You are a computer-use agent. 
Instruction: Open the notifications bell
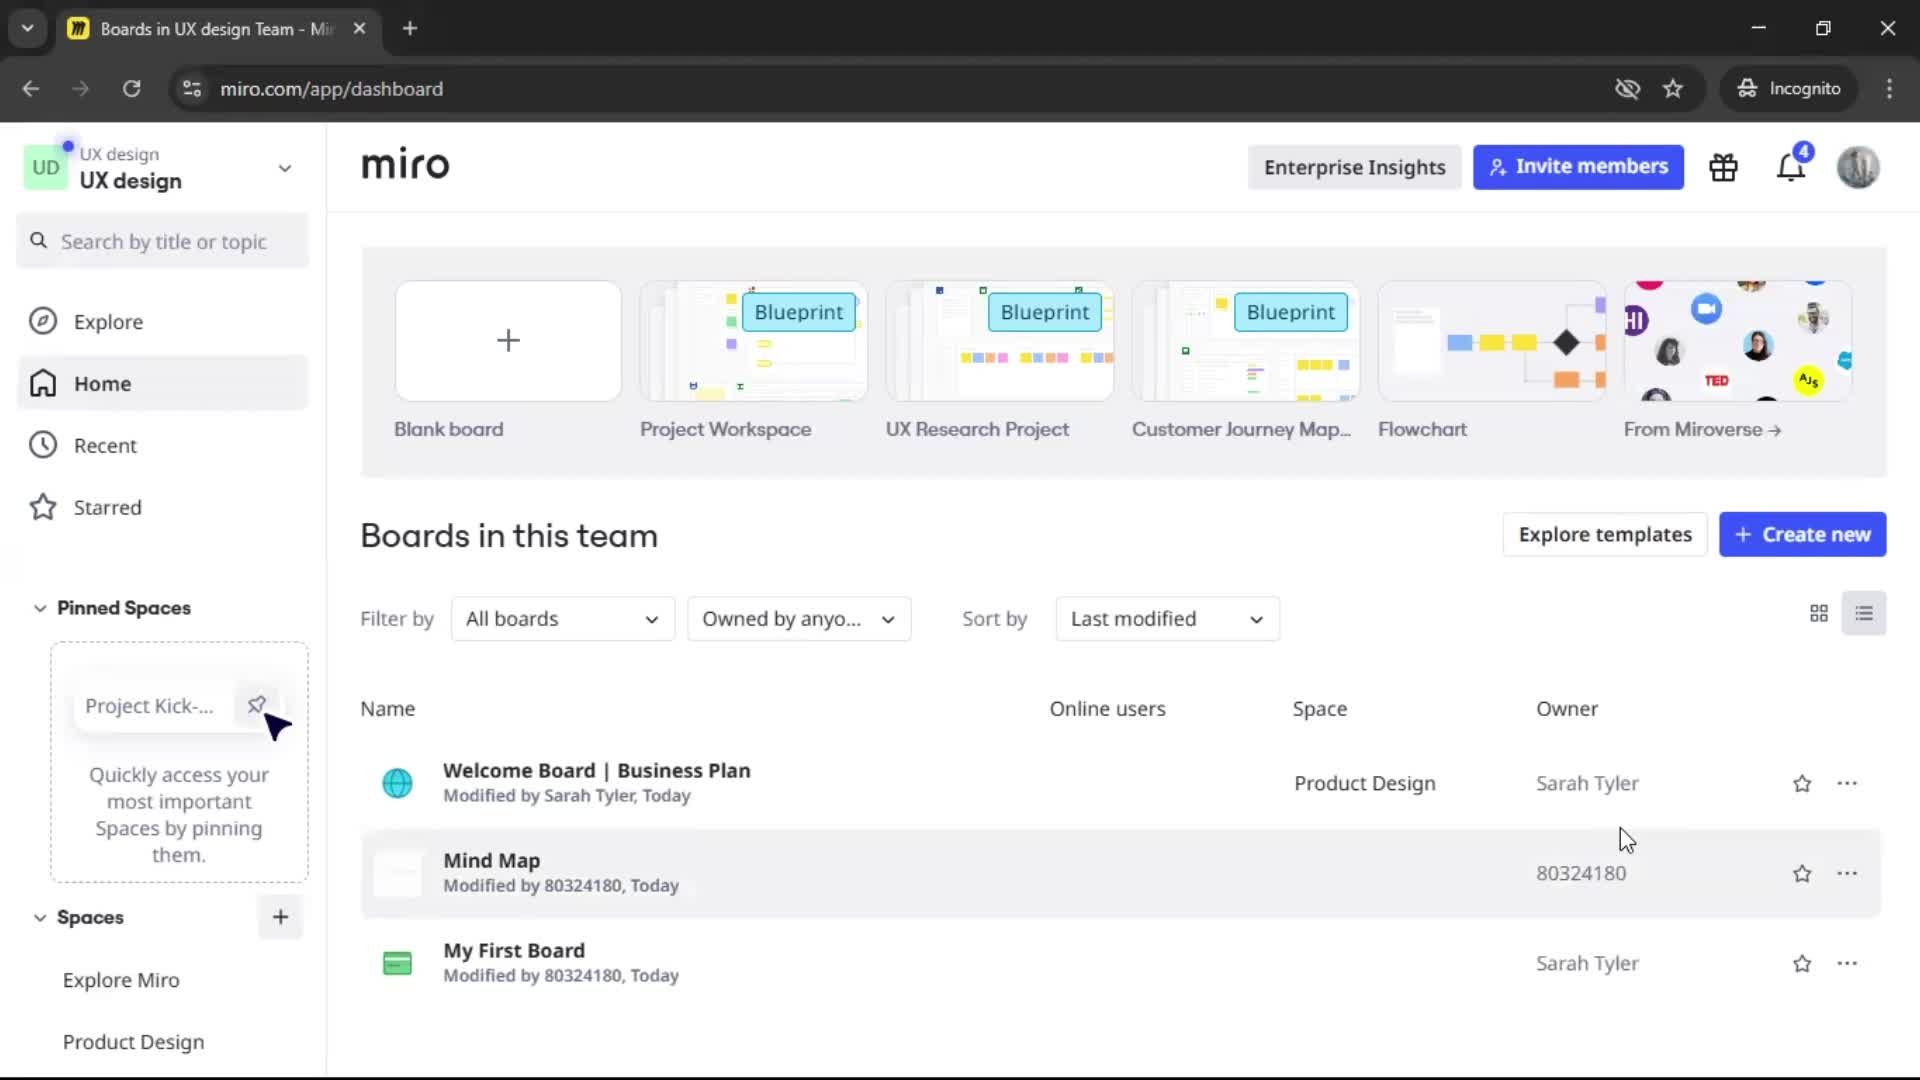1791,167
